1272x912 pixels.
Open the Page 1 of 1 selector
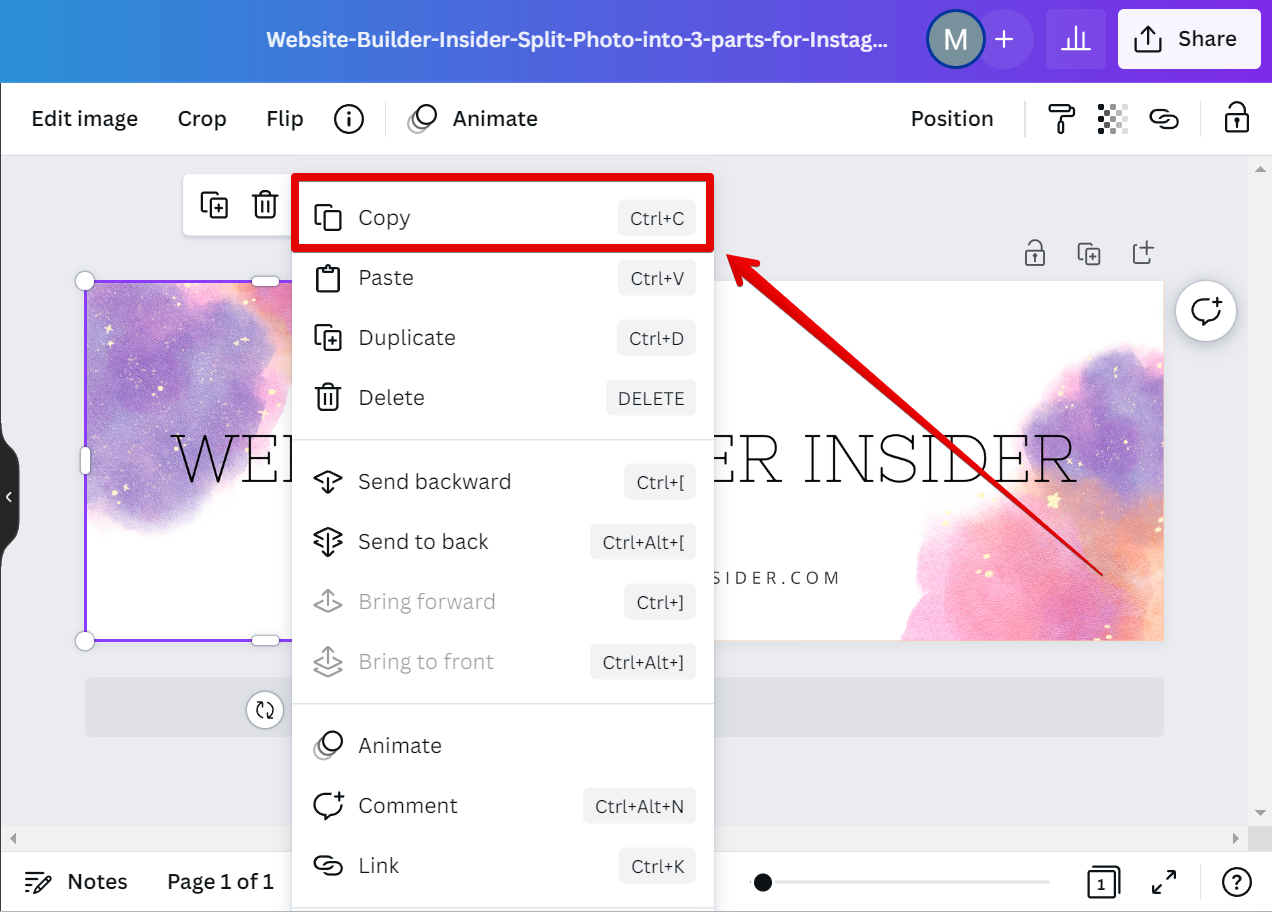tap(220, 881)
